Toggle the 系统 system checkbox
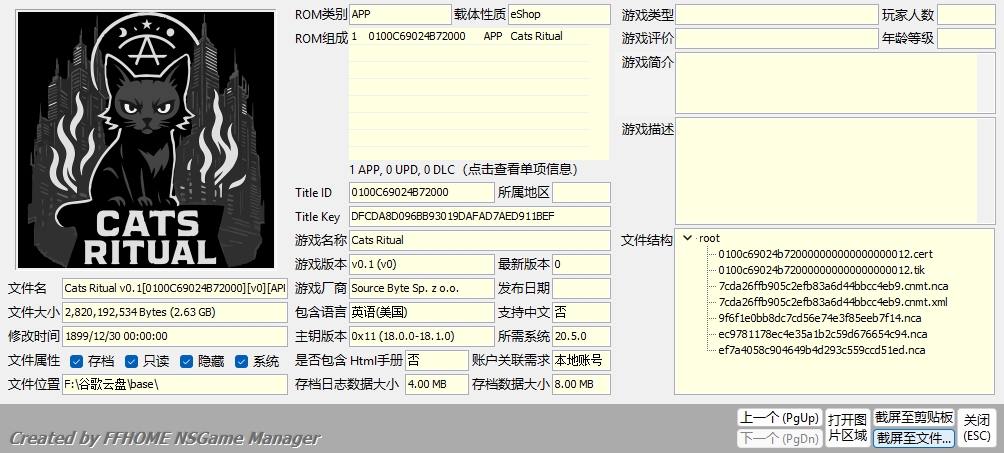 241,361
